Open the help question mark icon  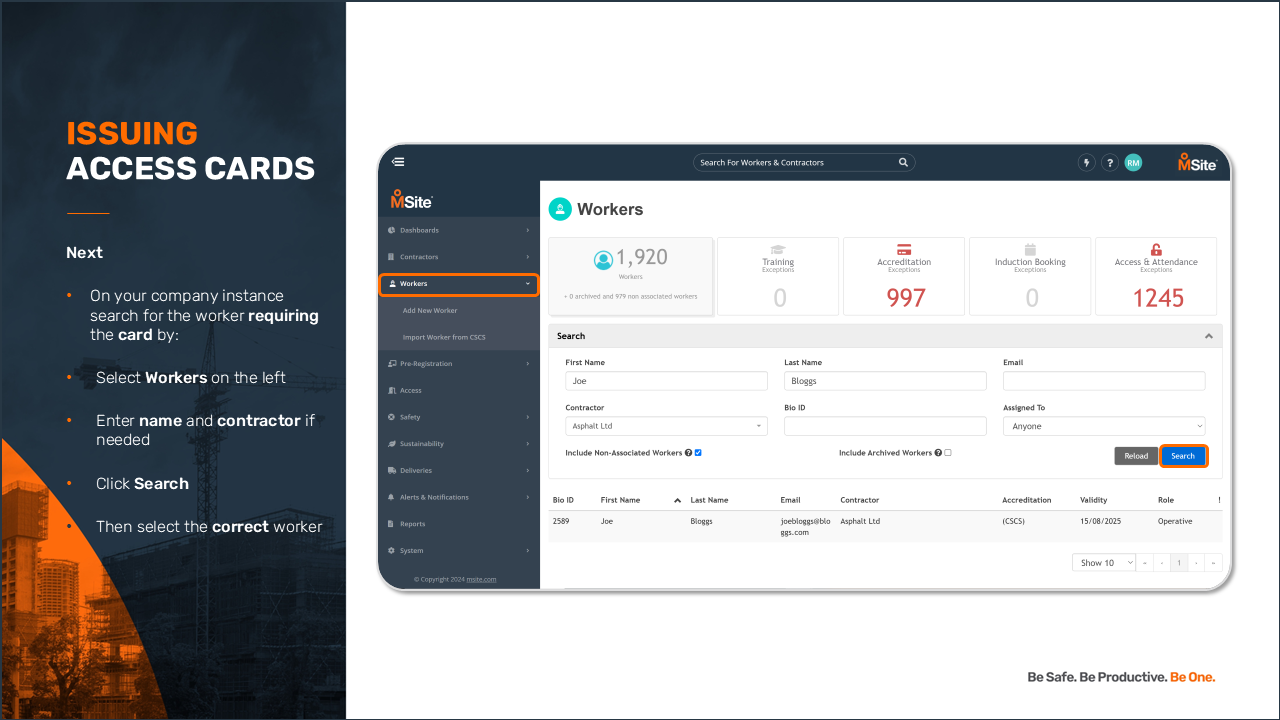[x=1110, y=163]
